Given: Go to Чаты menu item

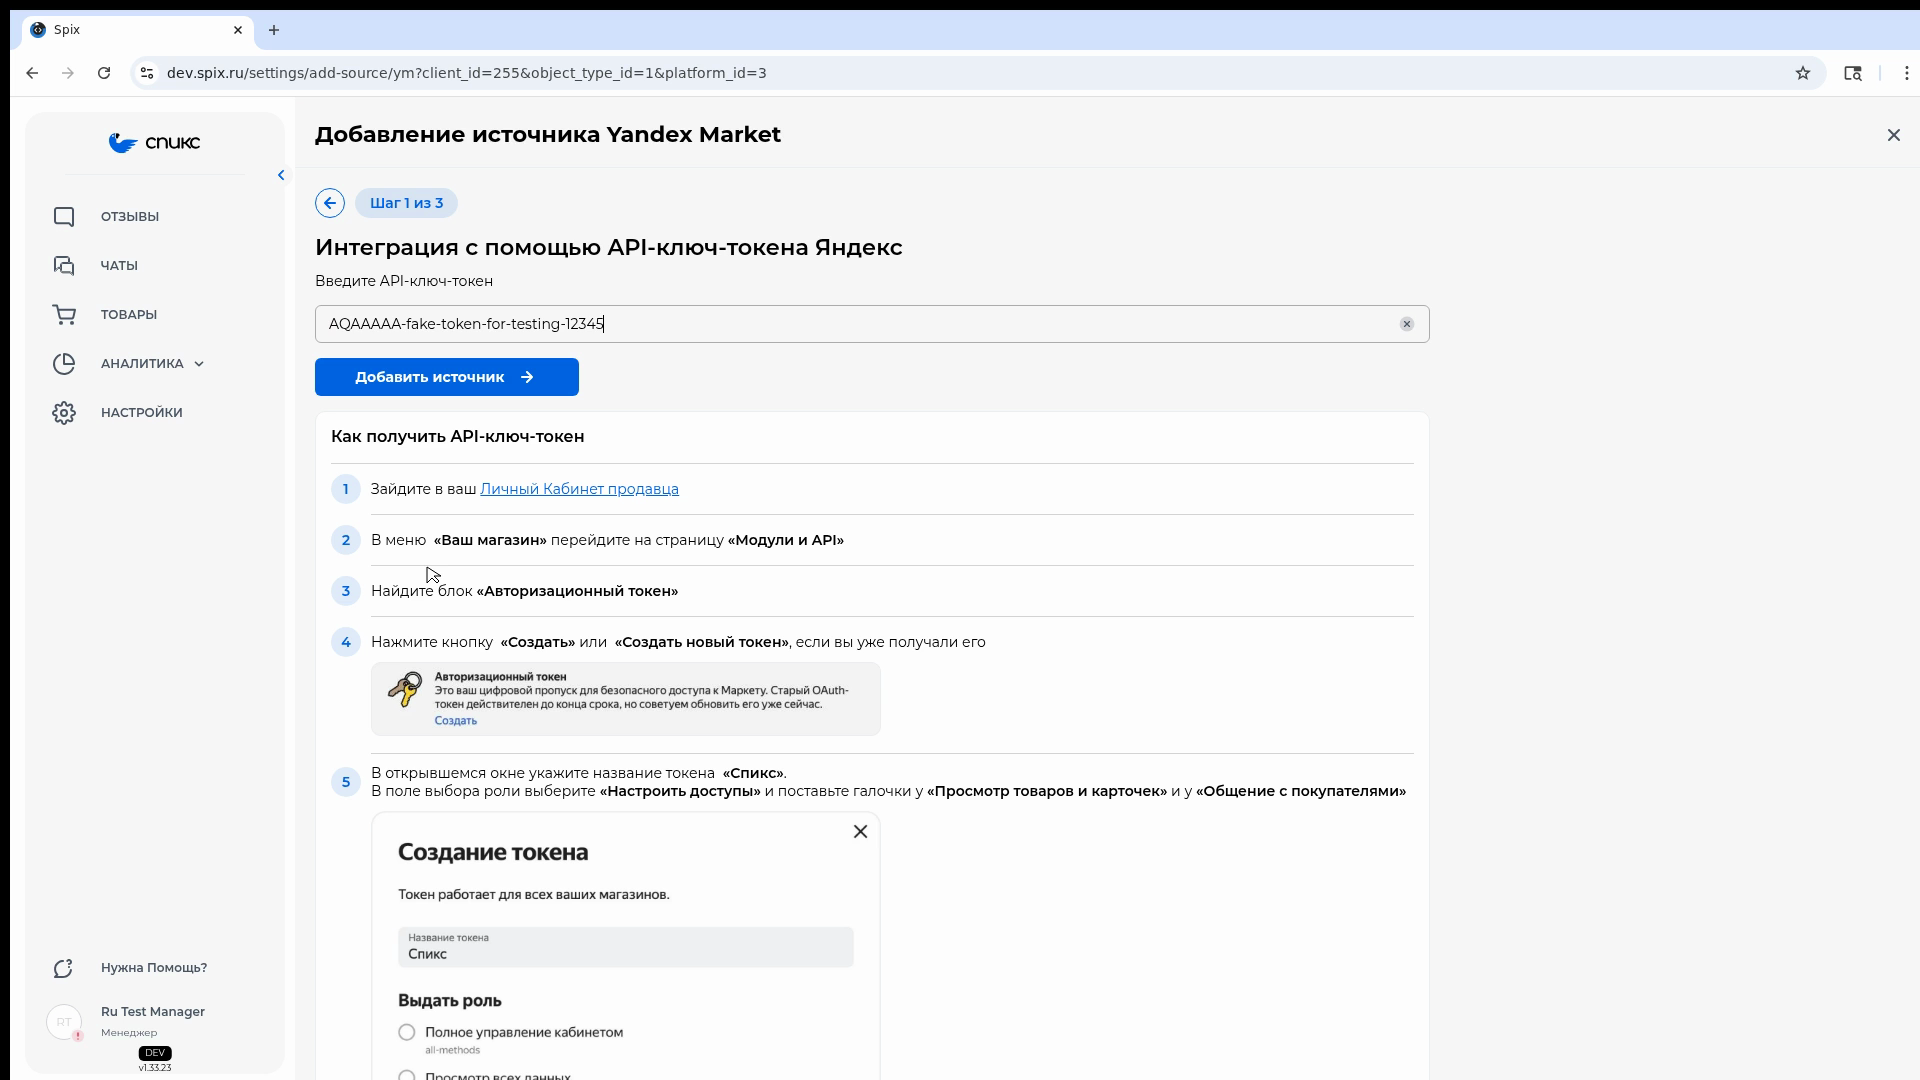Looking at the screenshot, I should 119,266.
